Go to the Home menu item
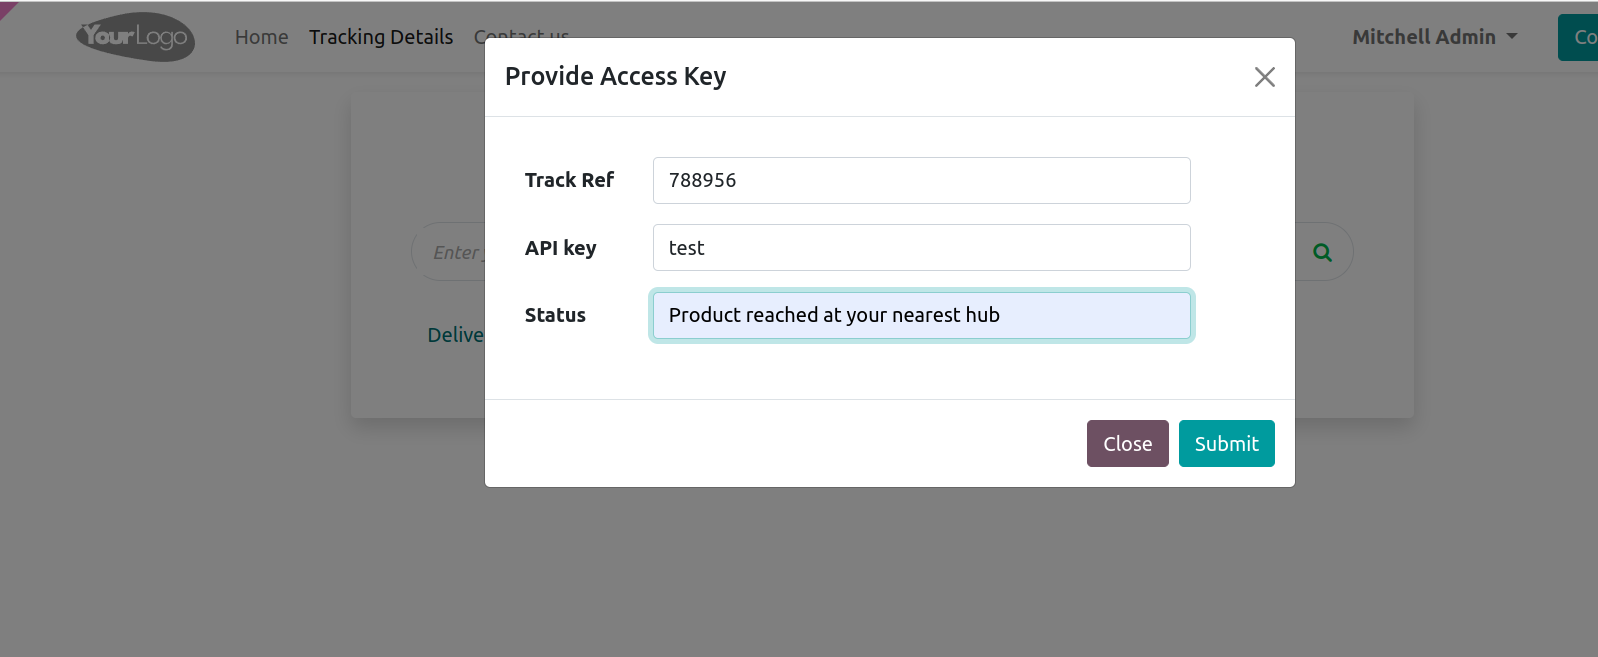1598x657 pixels. (x=261, y=37)
